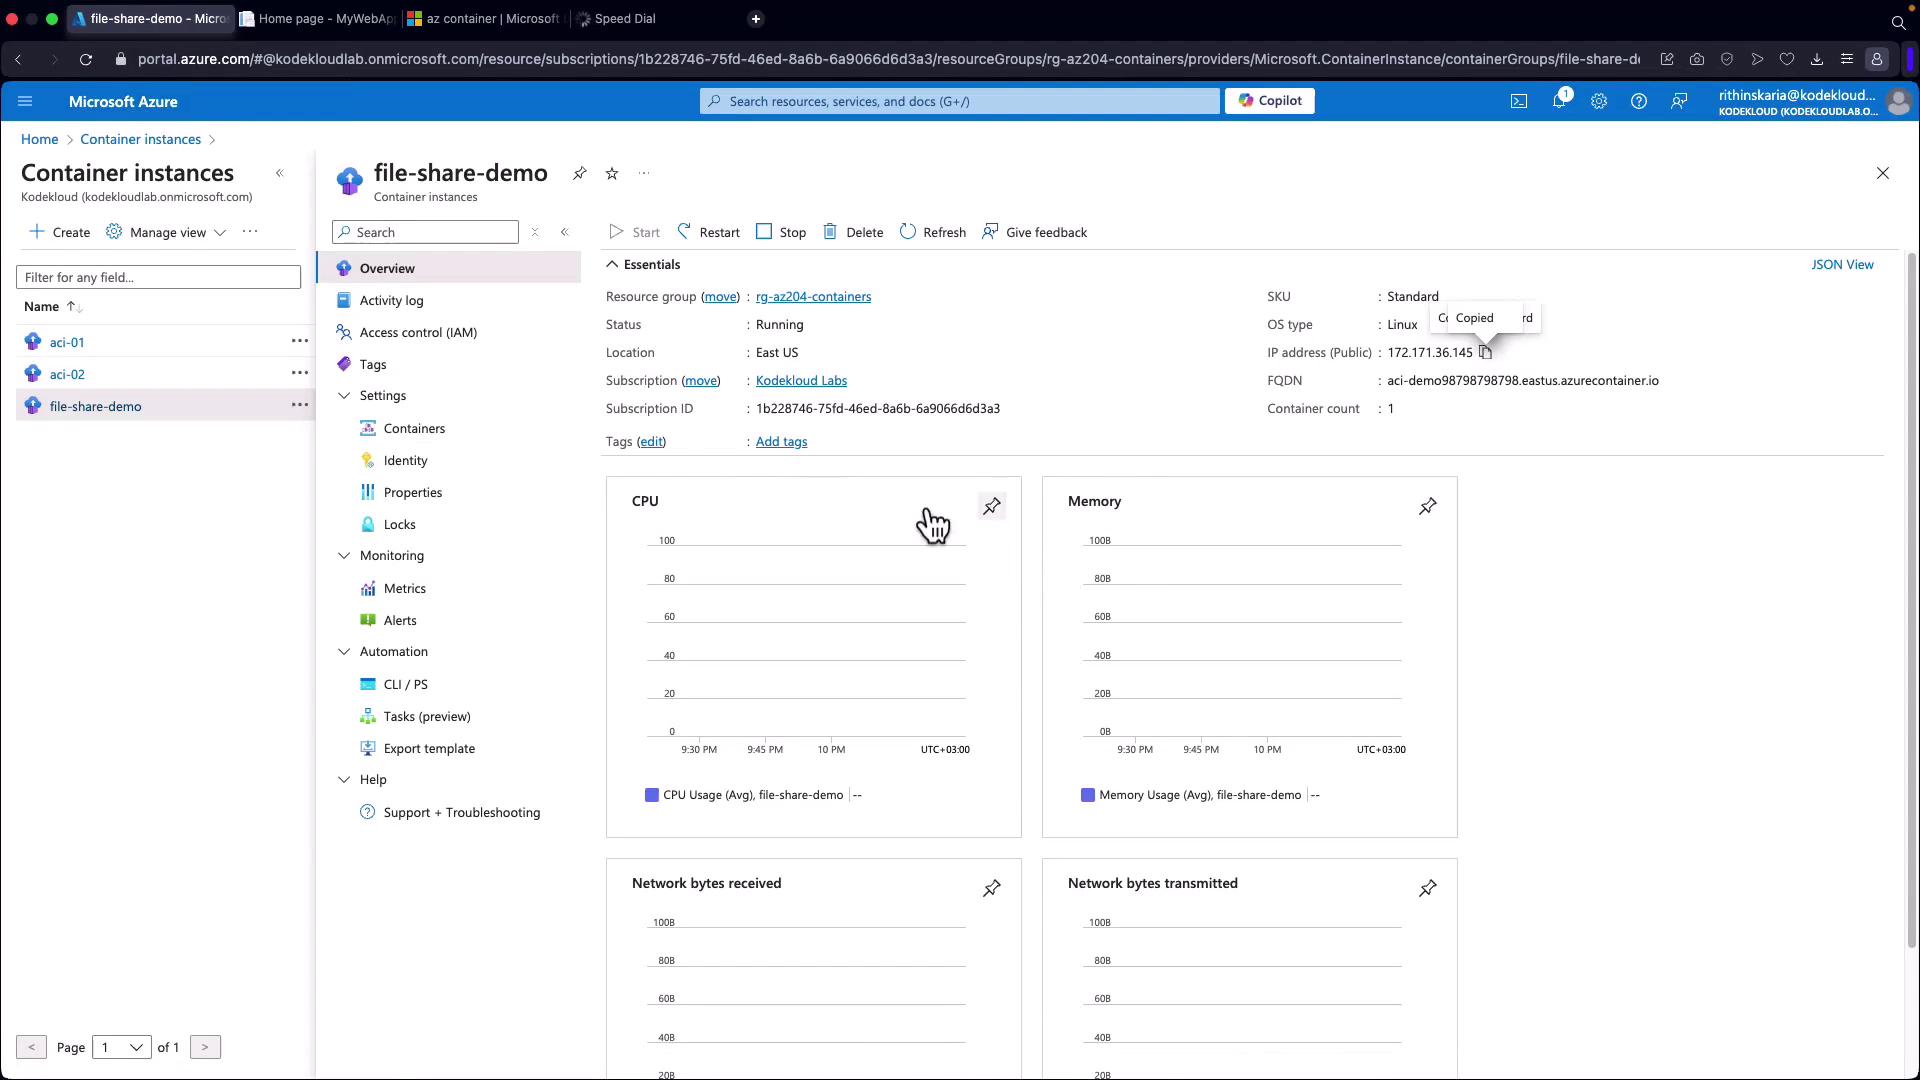
Task: Open Azure Cloud Shell icon
Action: click(x=1518, y=101)
